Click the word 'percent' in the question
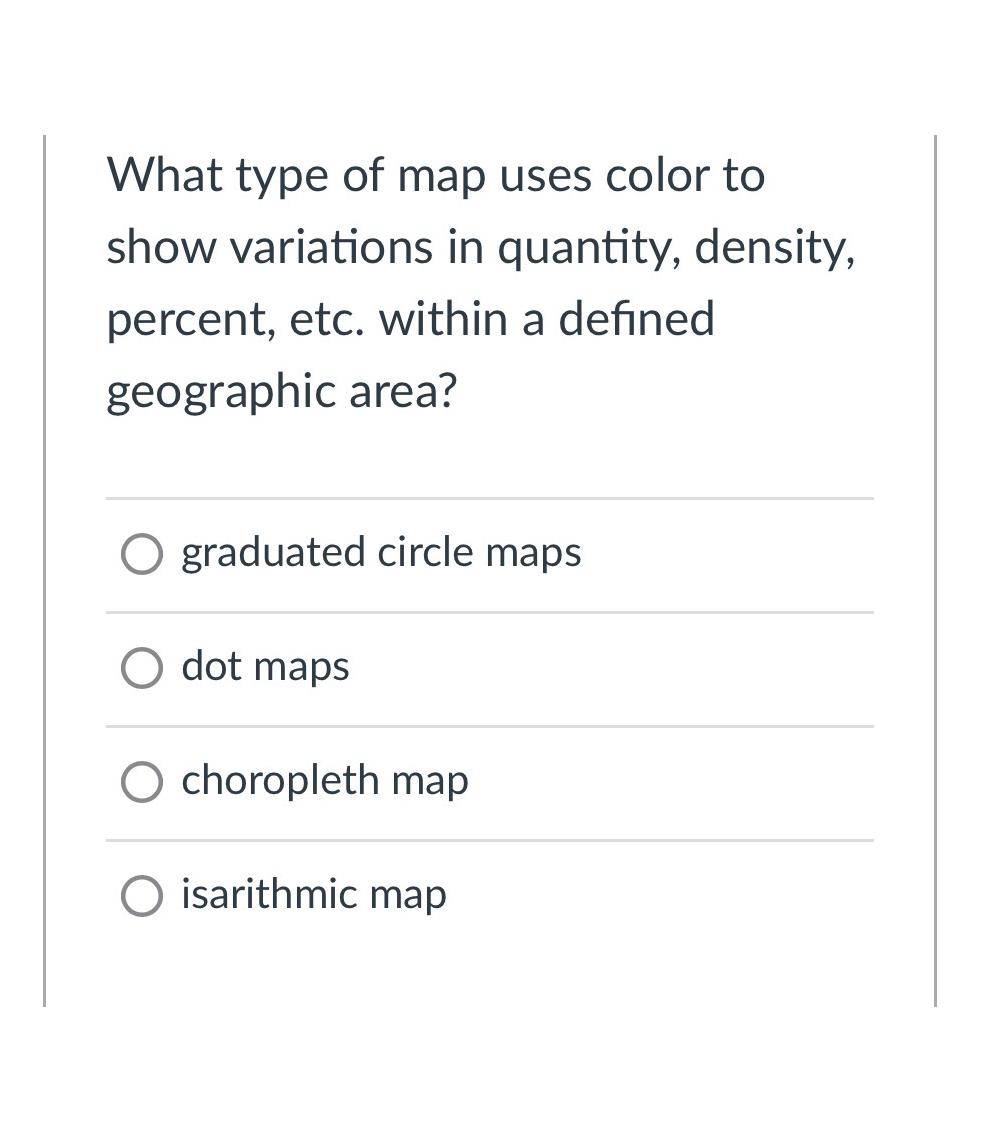986x1135 pixels. [x=192, y=321]
